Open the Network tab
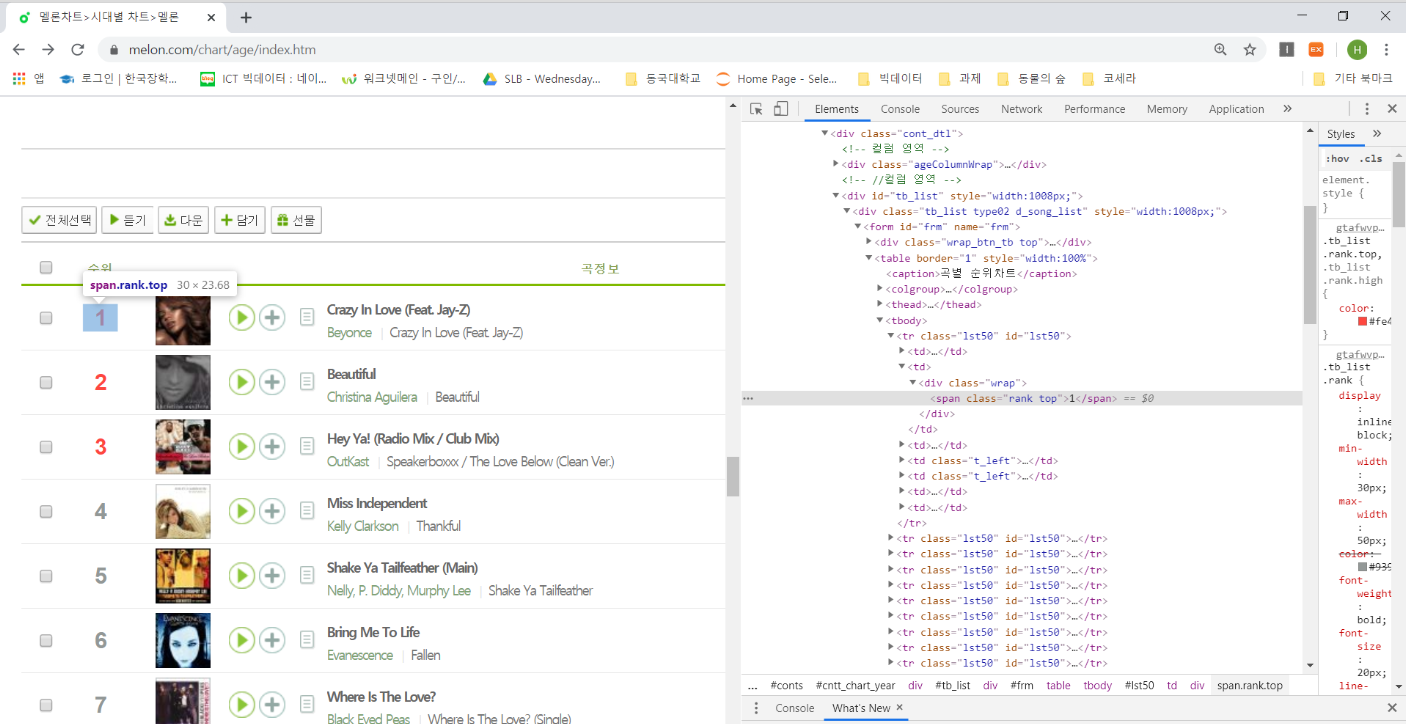This screenshot has width=1406, height=724. [1022, 109]
